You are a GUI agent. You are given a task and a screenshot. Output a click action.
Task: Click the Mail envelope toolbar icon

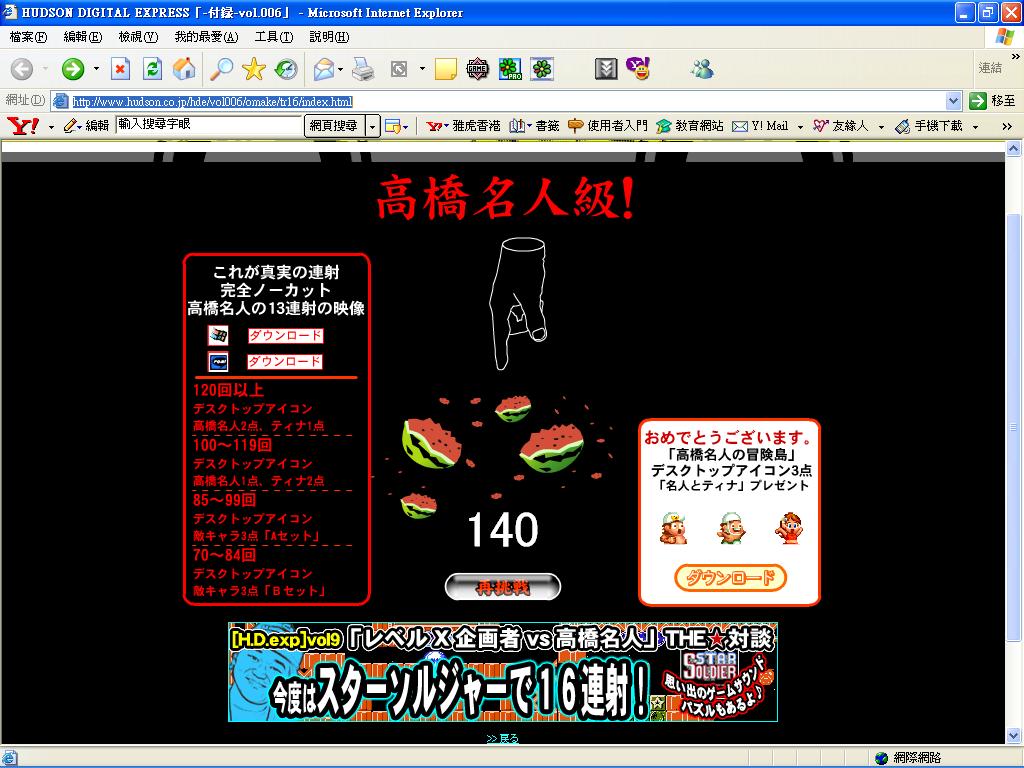(324, 69)
